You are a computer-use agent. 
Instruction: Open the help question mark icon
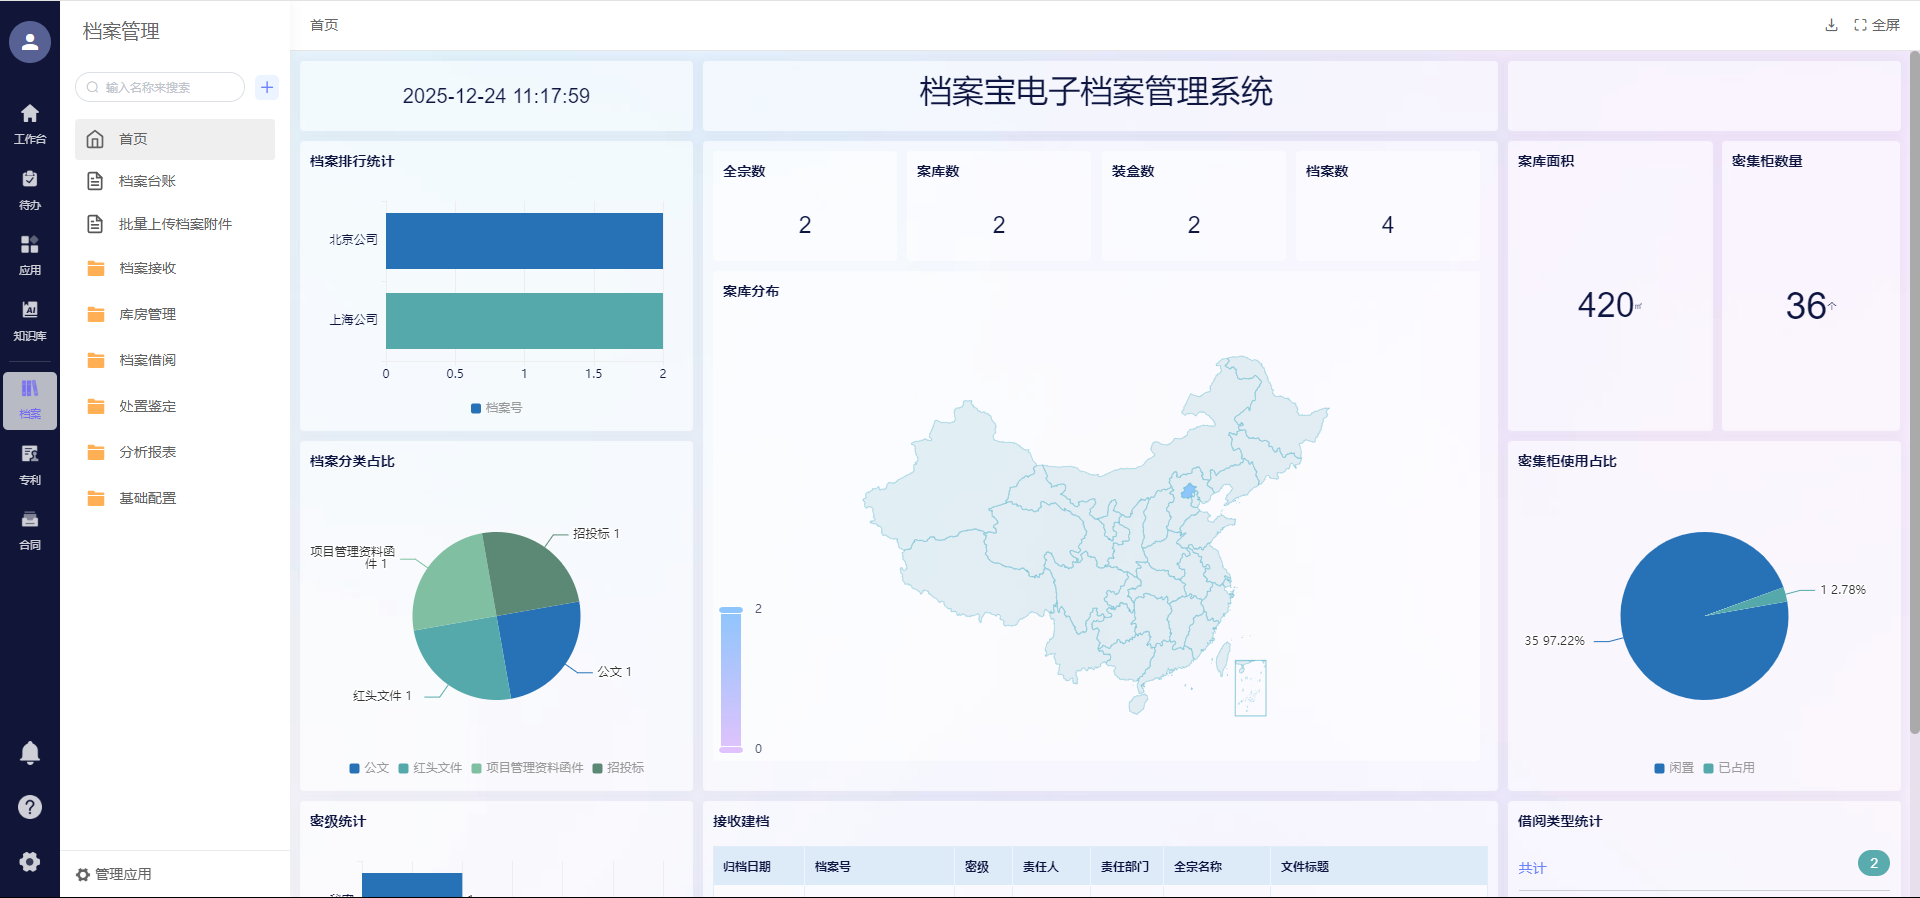30,807
